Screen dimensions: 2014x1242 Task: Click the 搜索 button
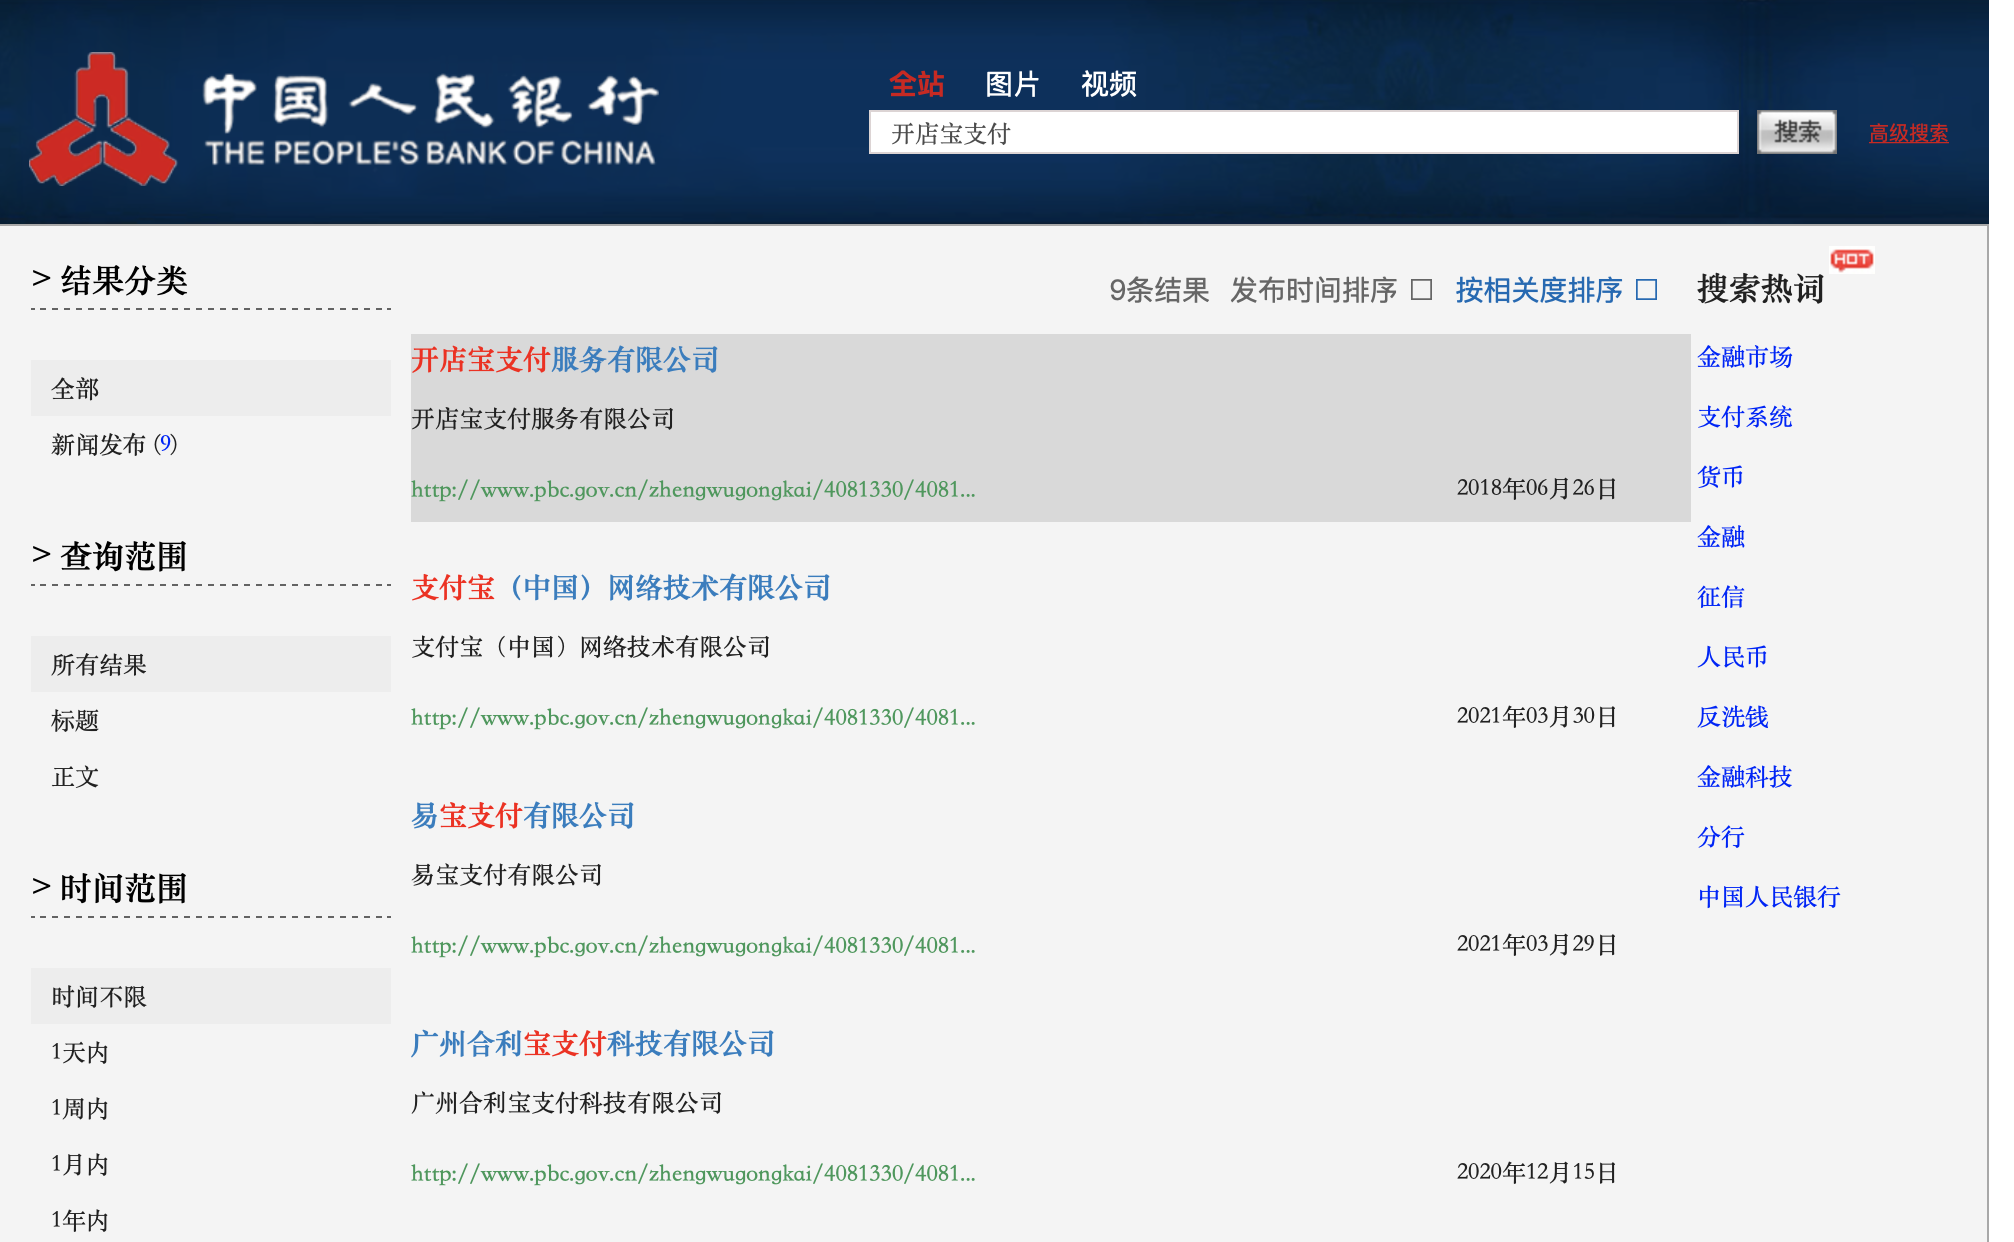pyautogui.click(x=1797, y=132)
